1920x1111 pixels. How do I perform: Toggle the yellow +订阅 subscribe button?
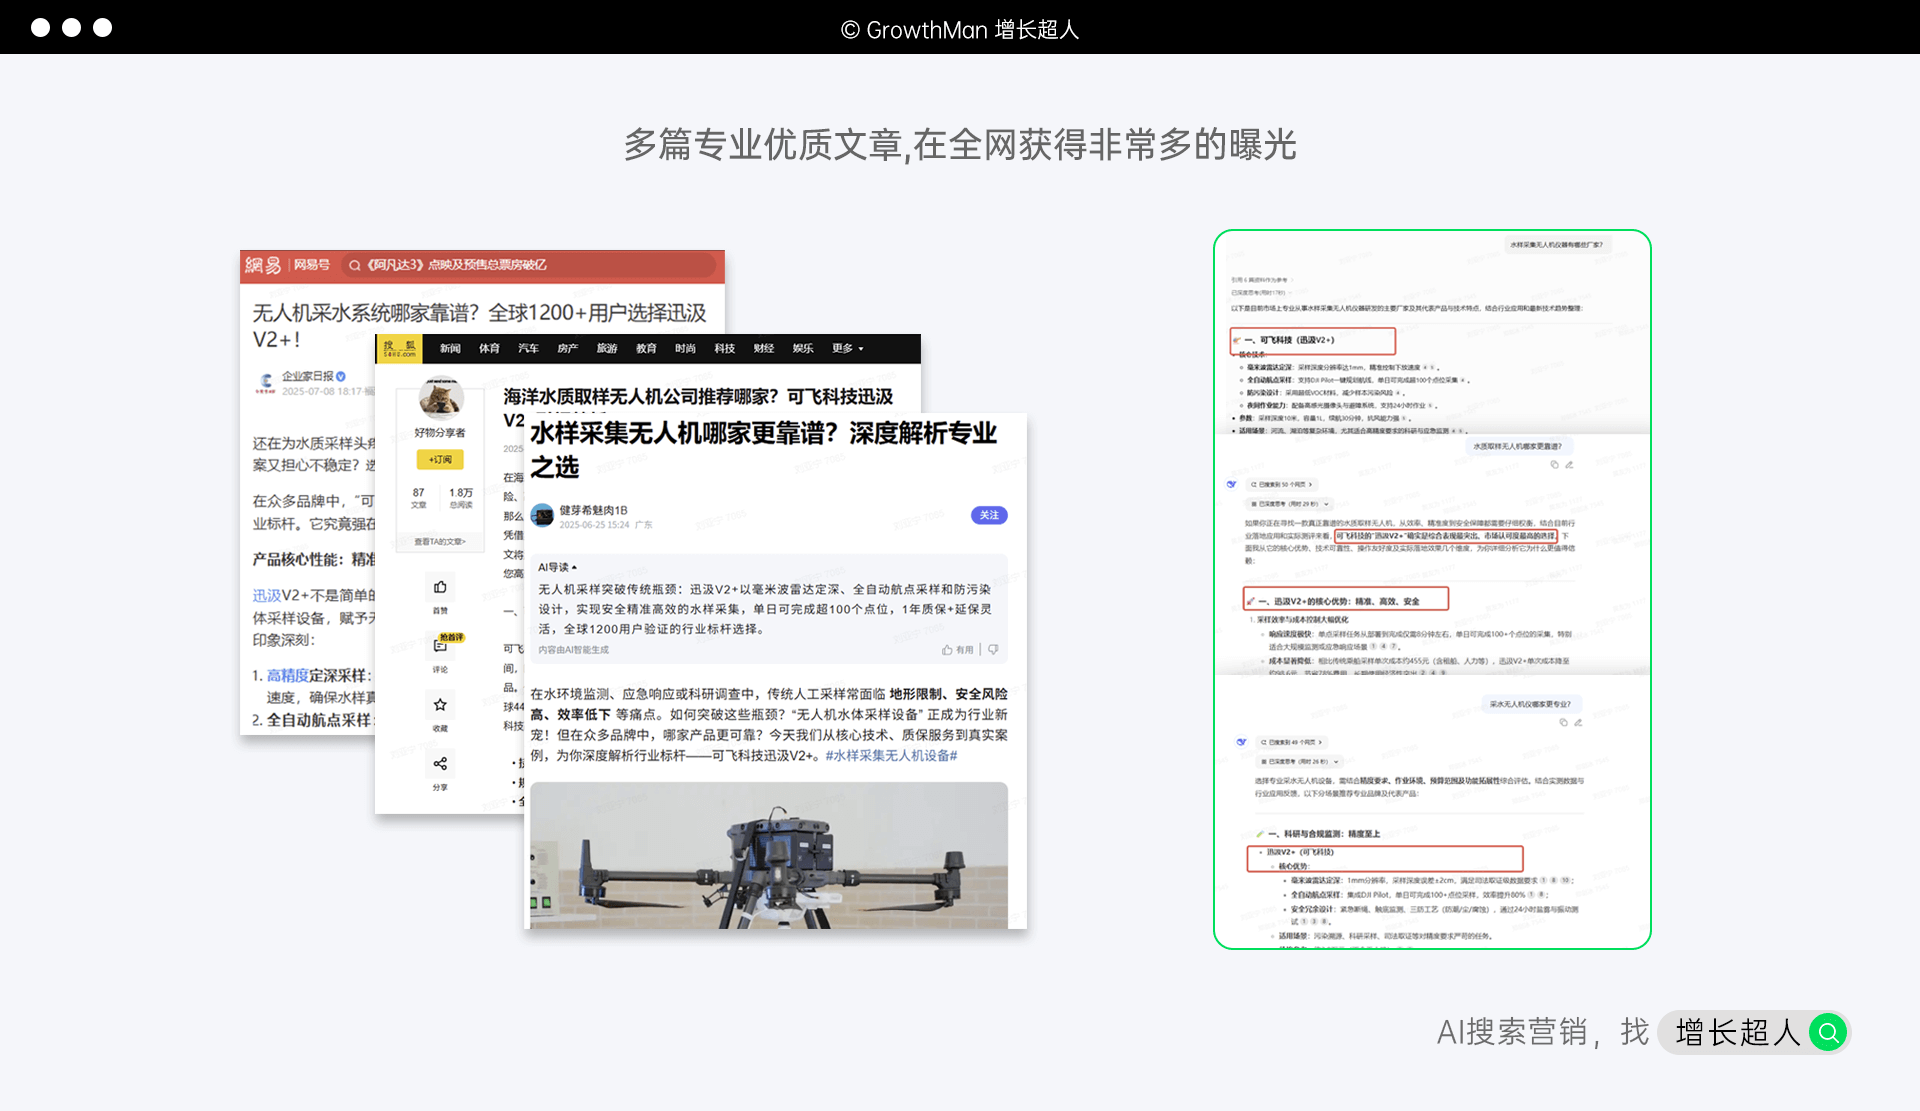click(x=440, y=460)
